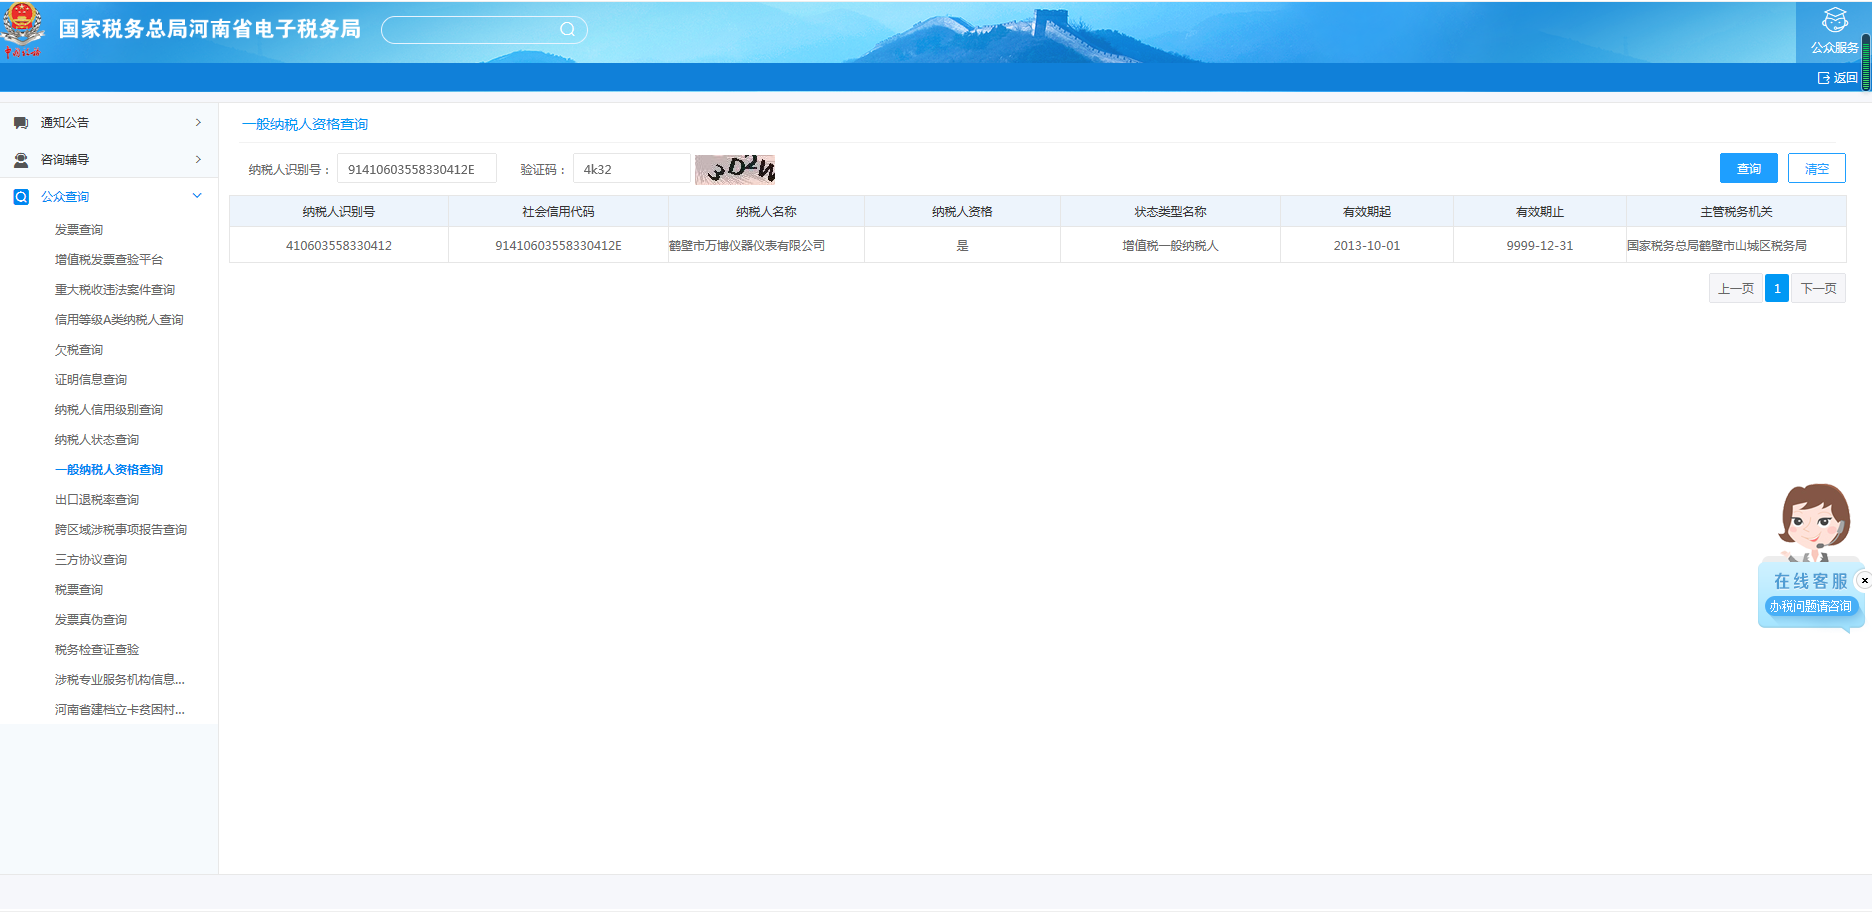Dismiss the 在线客服 popup with the × button
1872x914 pixels.
(x=1865, y=580)
